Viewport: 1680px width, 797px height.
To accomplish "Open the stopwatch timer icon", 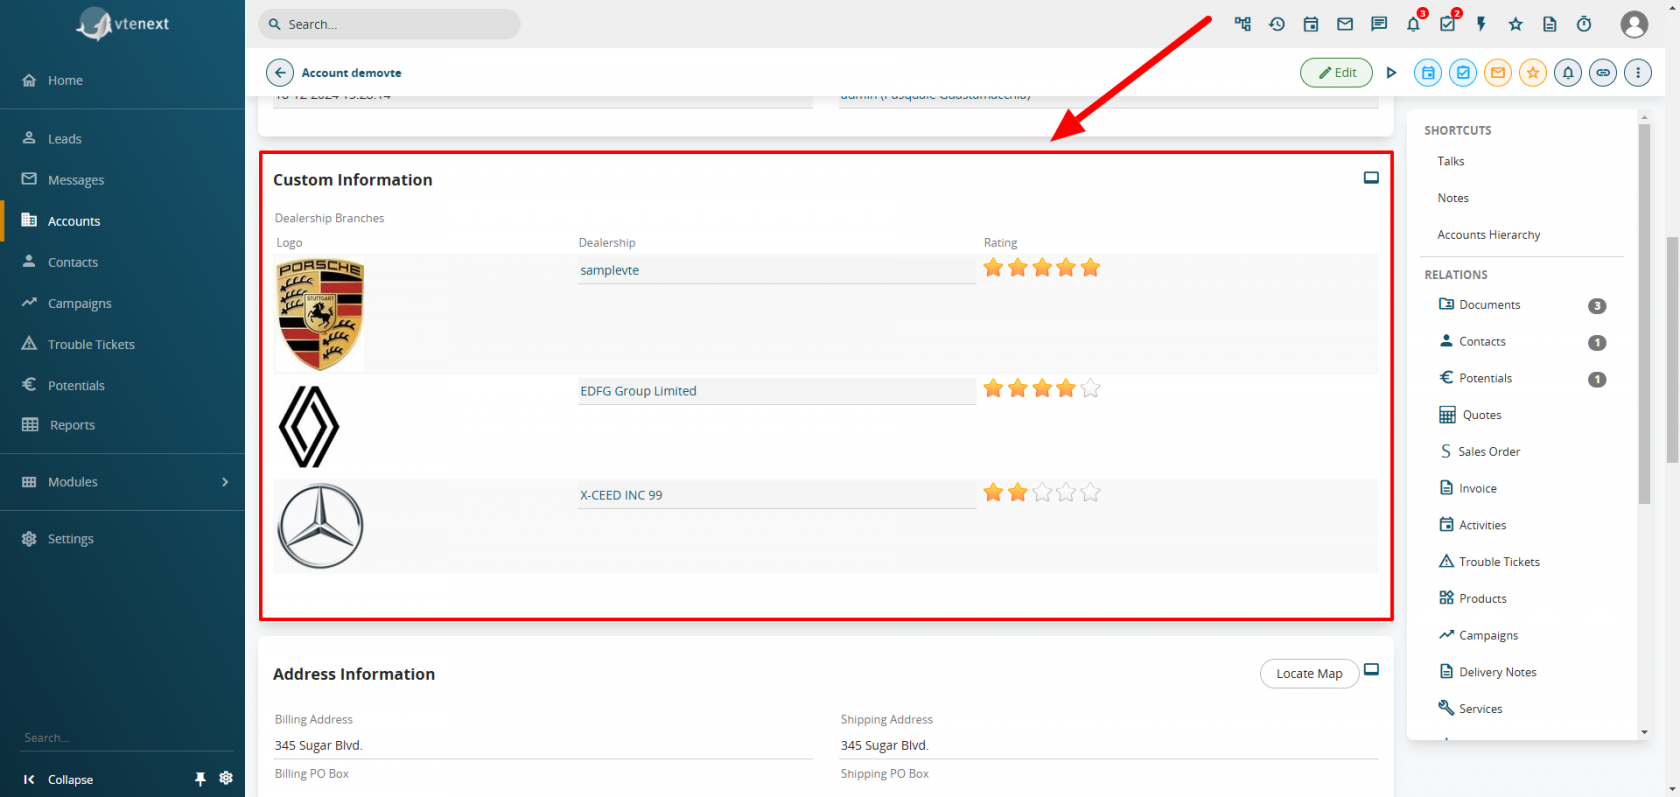I will pos(1584,24).
